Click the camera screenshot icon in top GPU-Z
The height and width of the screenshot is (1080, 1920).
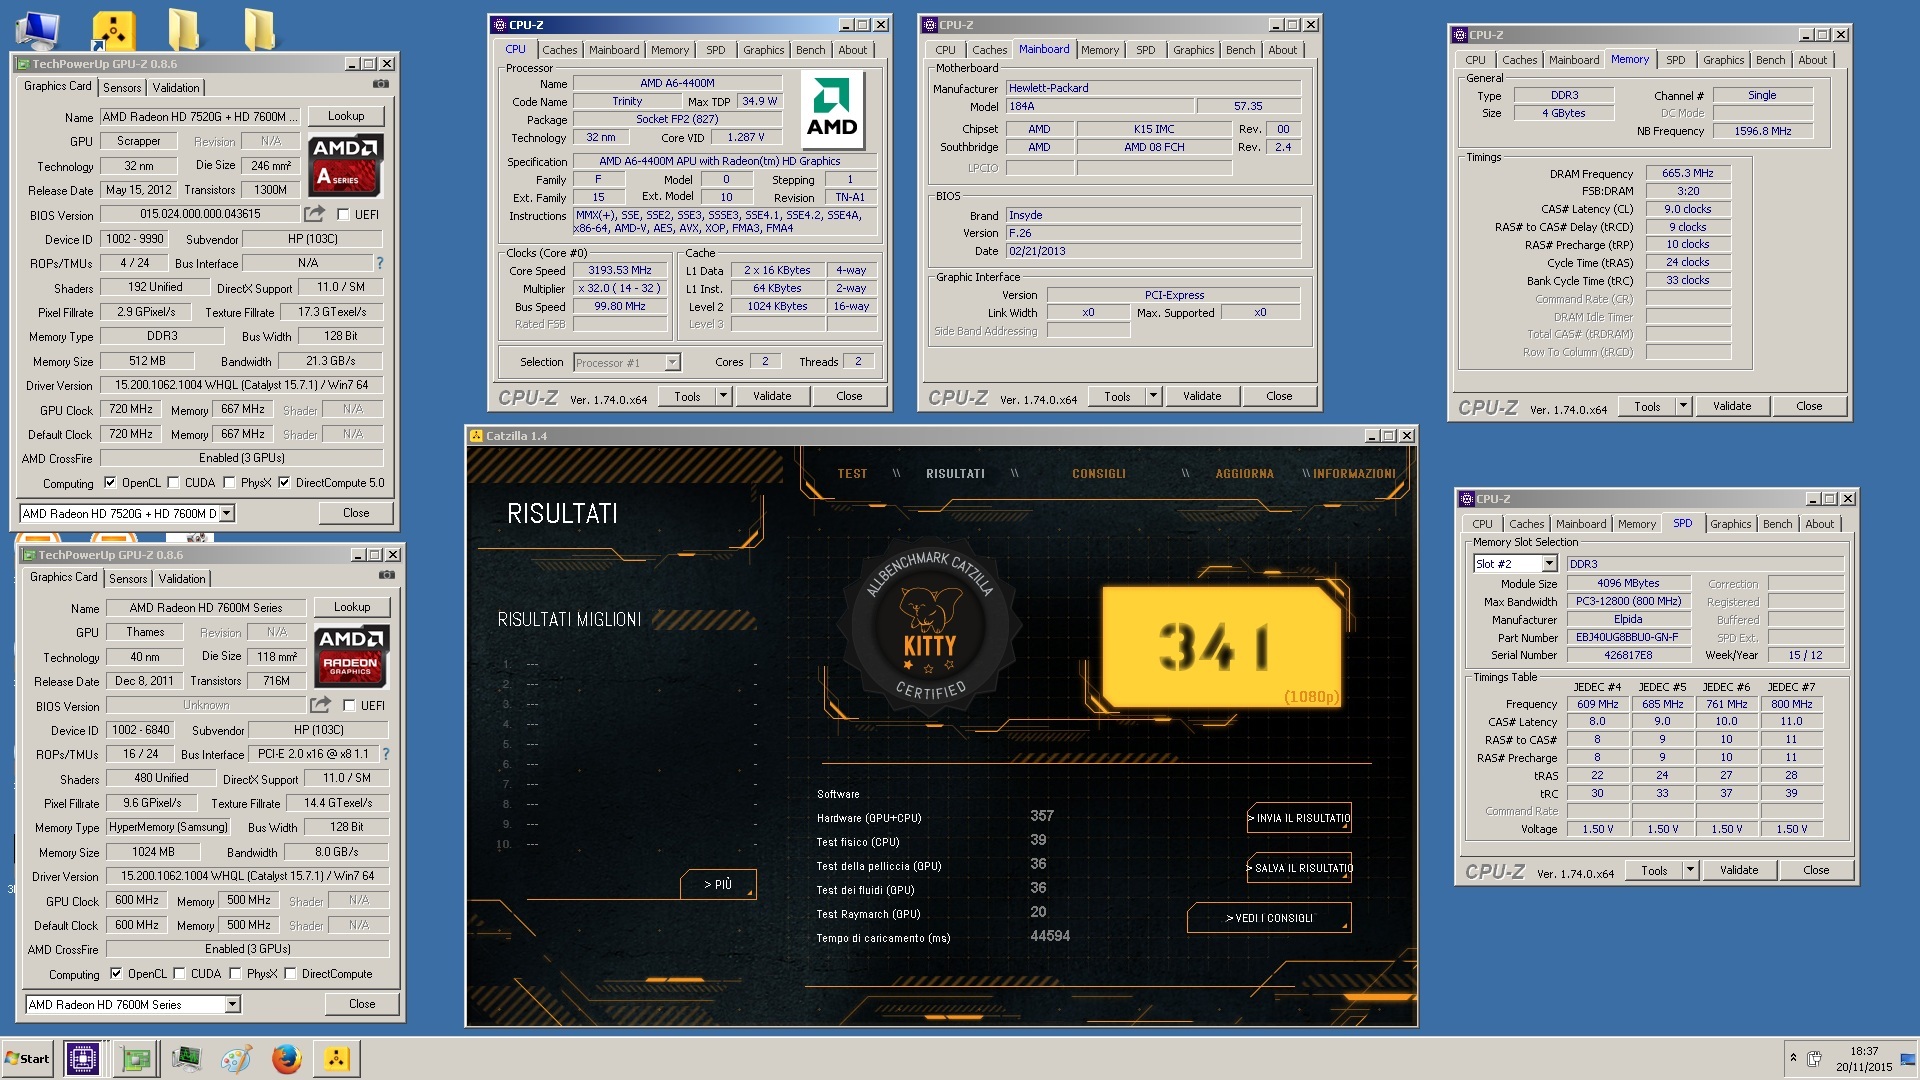click(380, 84)
